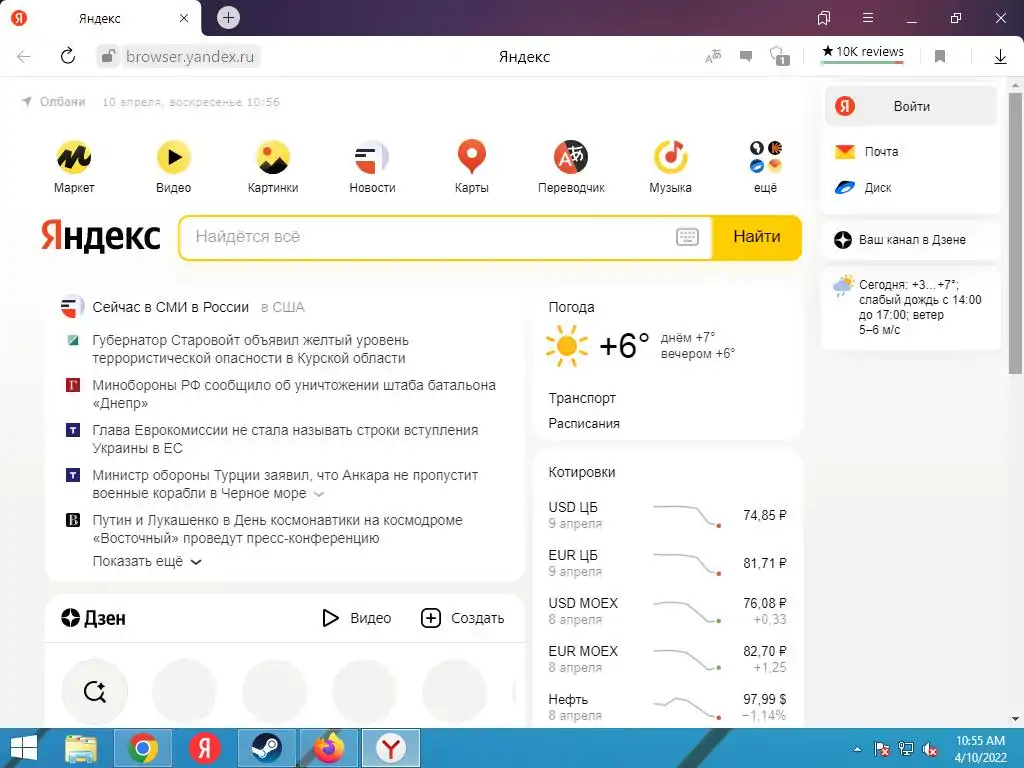Open the Картинки service icon
Viewport: 1024px width, 768px height.
pyautogui.click(x=273, y=157)
